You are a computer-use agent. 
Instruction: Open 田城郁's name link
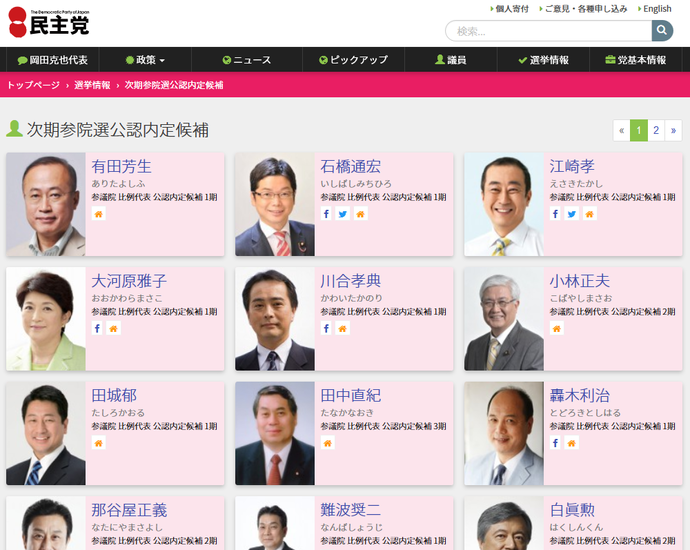point(114,395)
